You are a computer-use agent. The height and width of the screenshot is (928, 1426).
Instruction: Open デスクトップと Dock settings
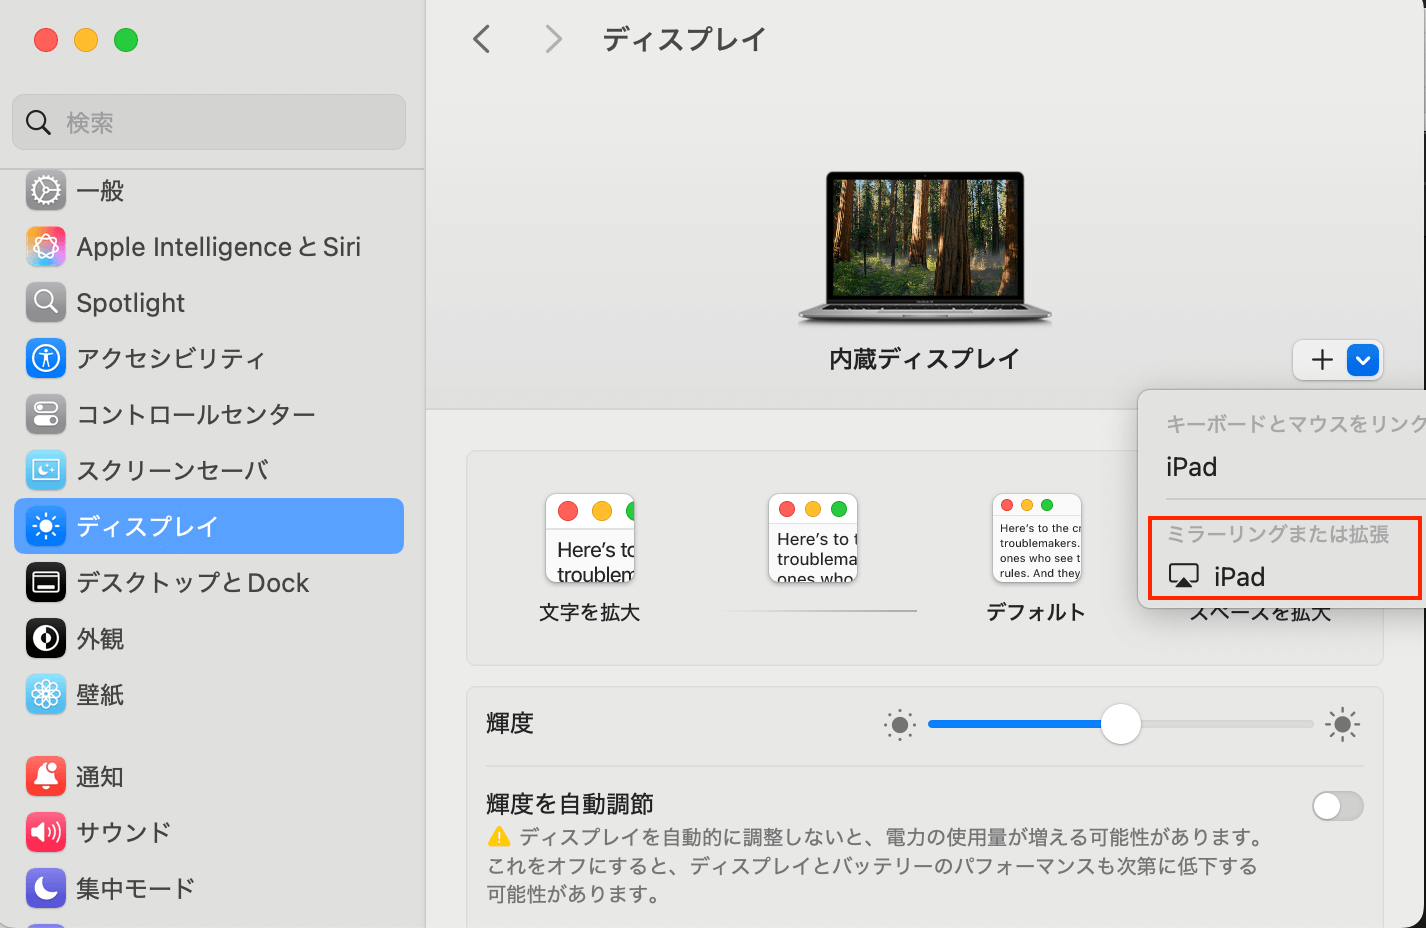(46, 582)
